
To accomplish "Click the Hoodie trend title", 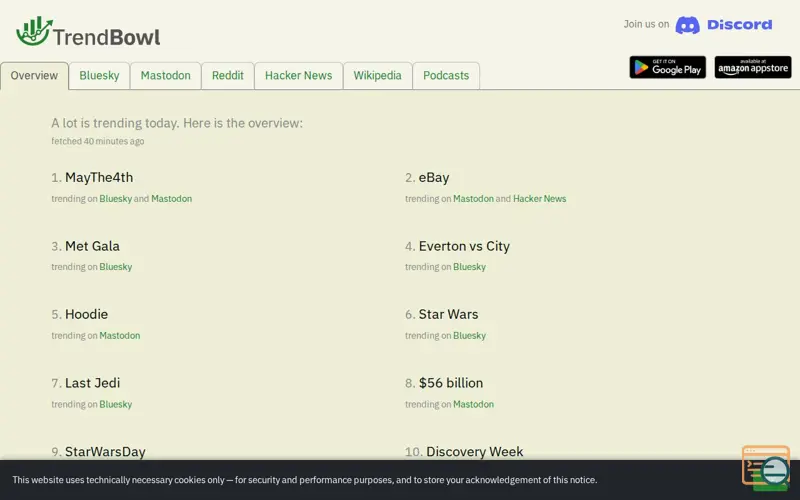I will click(86, 314).
